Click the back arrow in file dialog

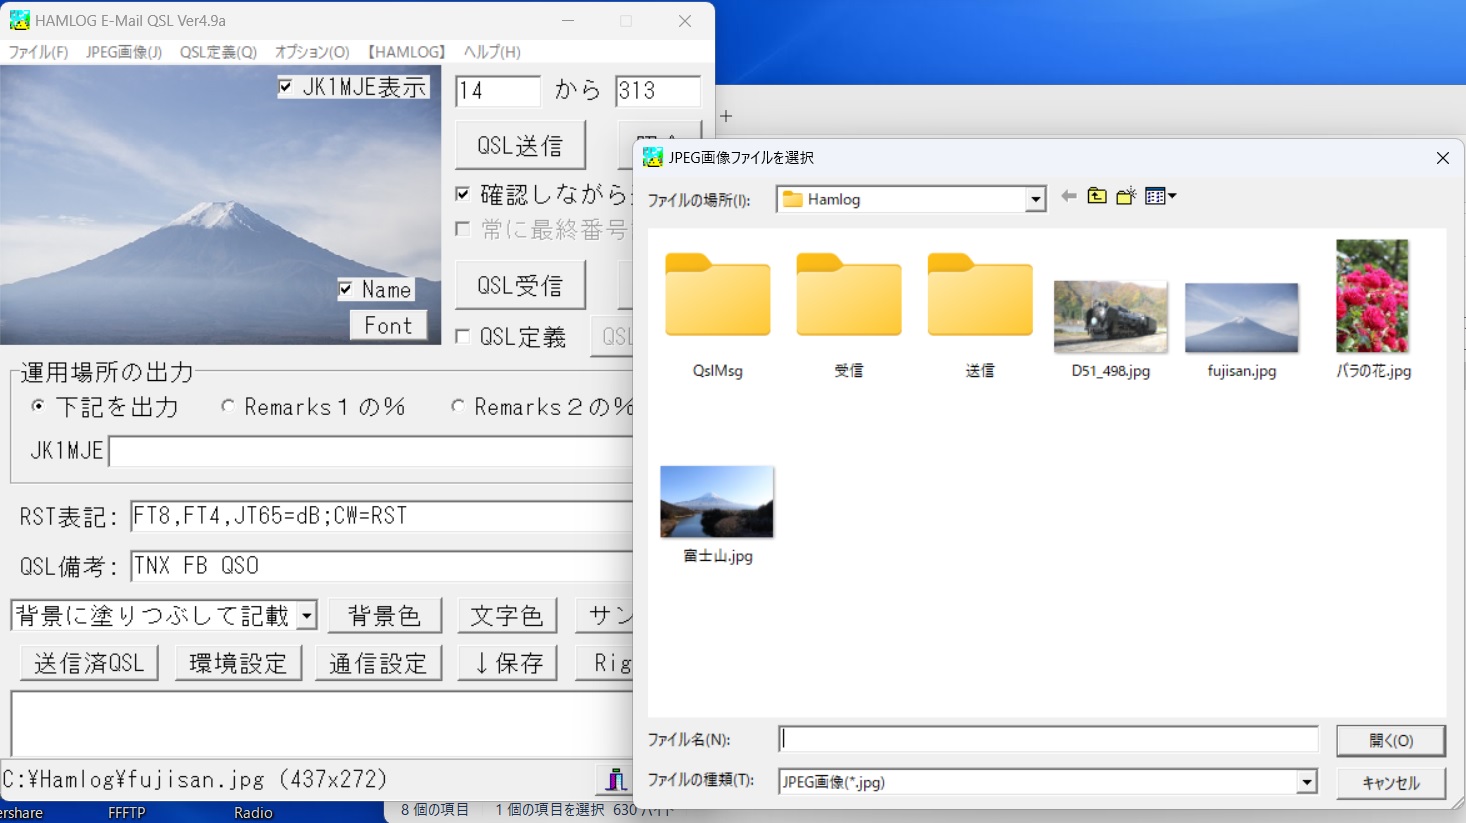tap(1068, 196)
